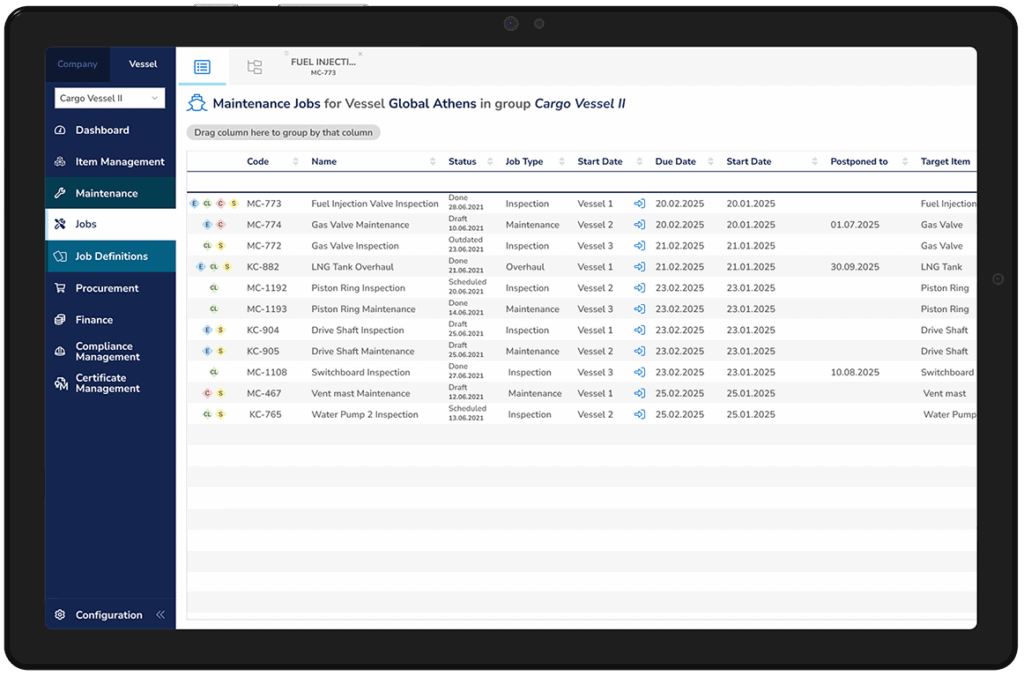Select the Item Management cubes icon

tap(60, 162)
